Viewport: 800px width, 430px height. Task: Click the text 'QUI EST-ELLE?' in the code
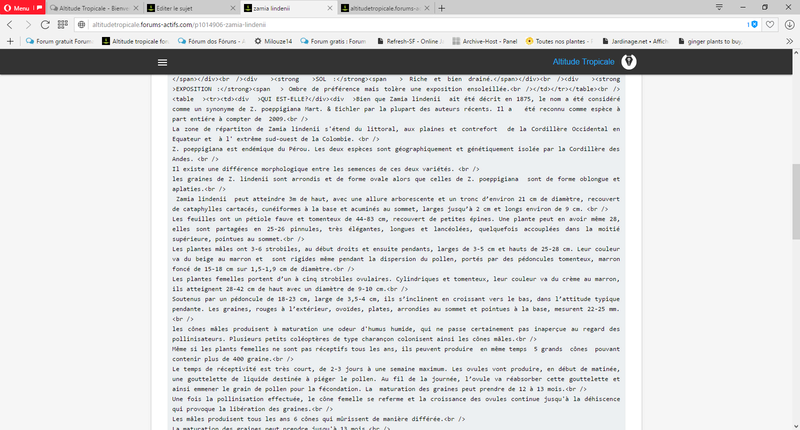point(282,99)
